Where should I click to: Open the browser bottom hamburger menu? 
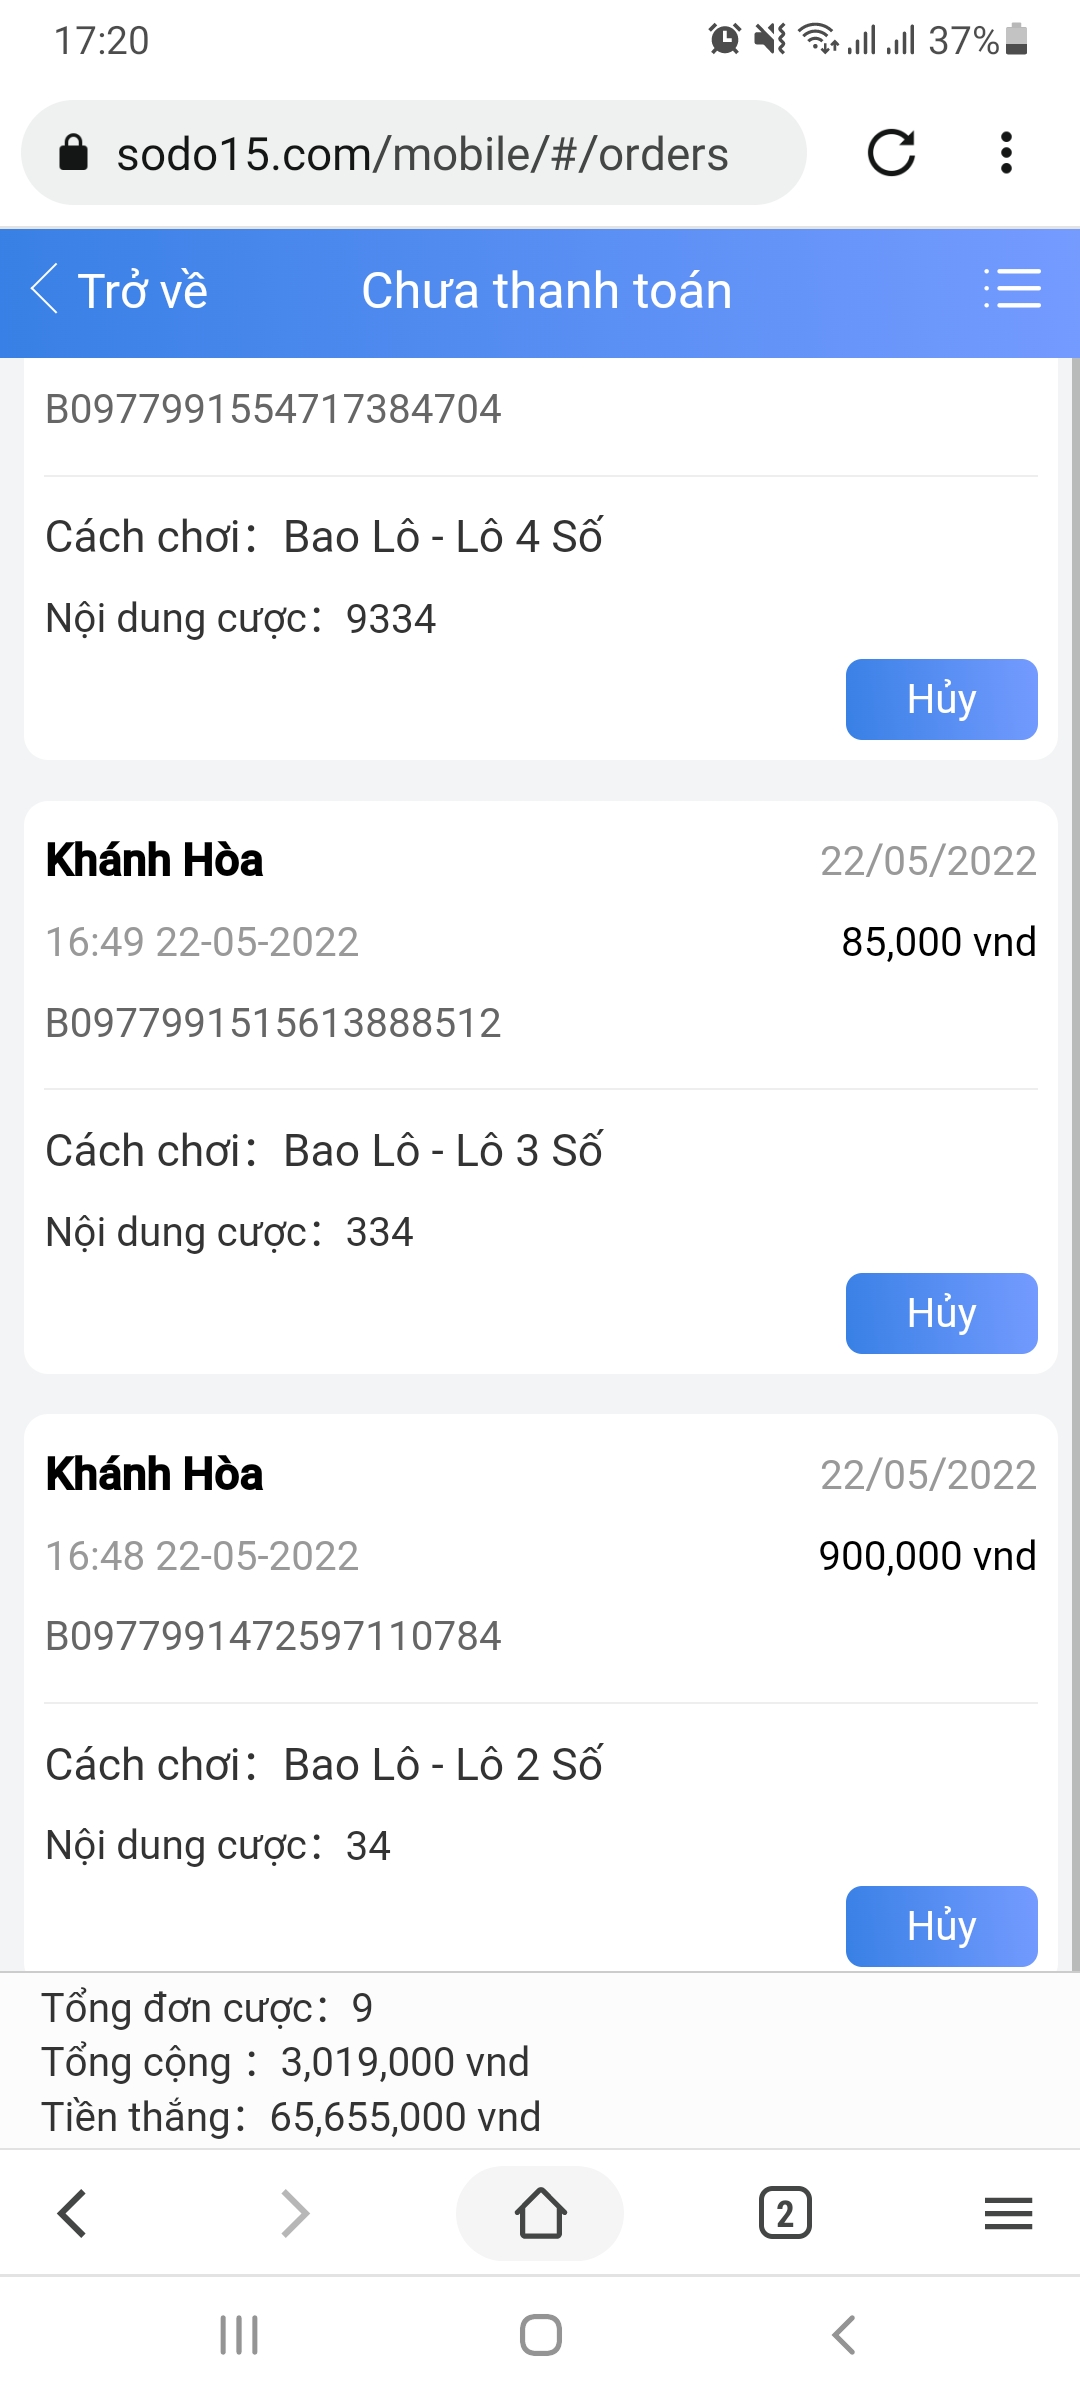click(1008, 2213)
